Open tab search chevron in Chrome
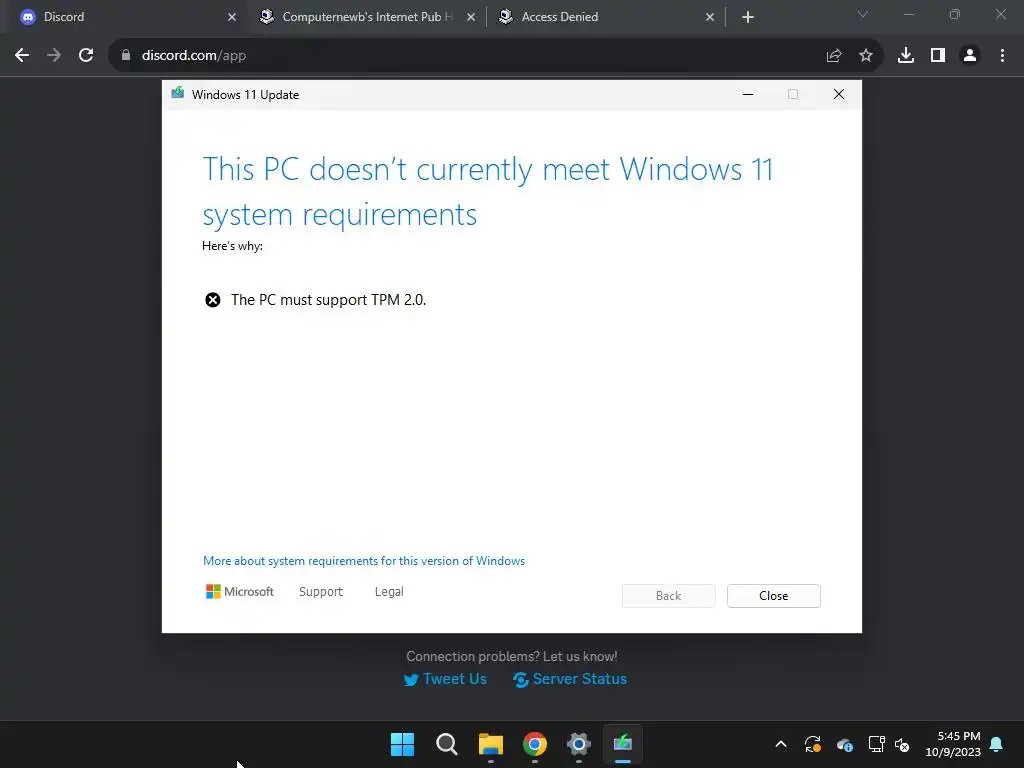The image size is (1024, 768). (863, 14)
